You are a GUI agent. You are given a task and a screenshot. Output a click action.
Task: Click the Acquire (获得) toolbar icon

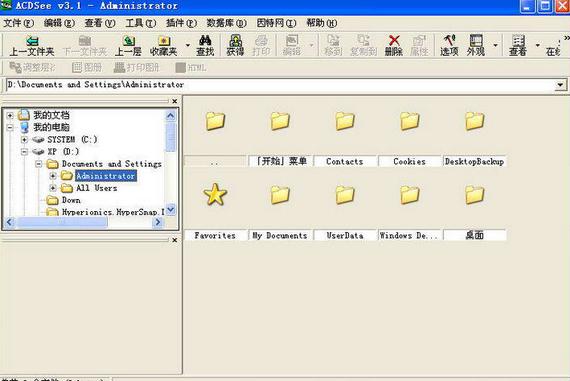(235, 45)
